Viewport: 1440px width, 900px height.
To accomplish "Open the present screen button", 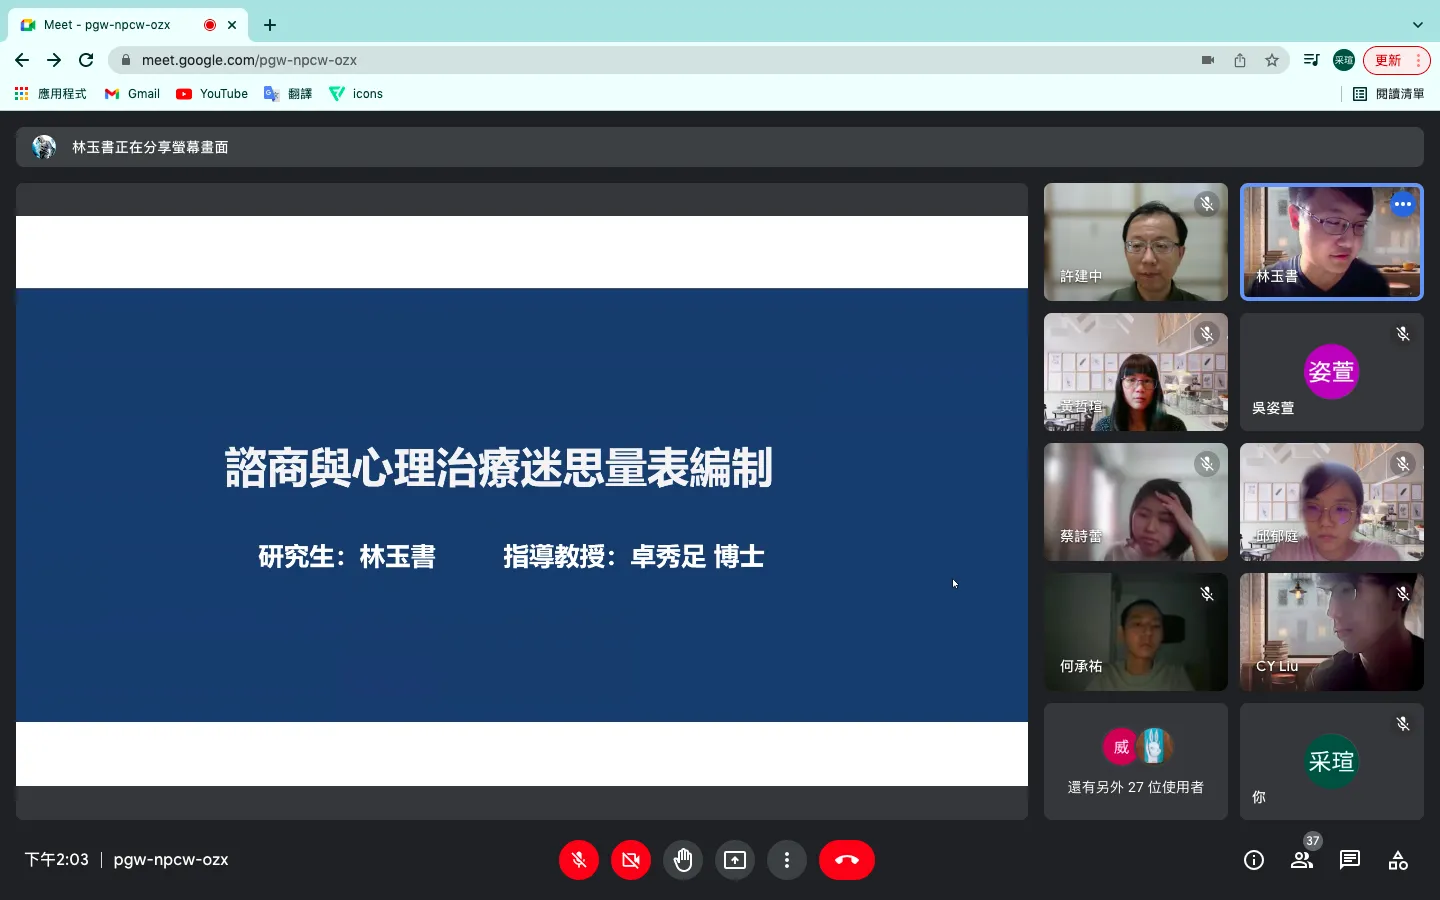I will 735,860.
